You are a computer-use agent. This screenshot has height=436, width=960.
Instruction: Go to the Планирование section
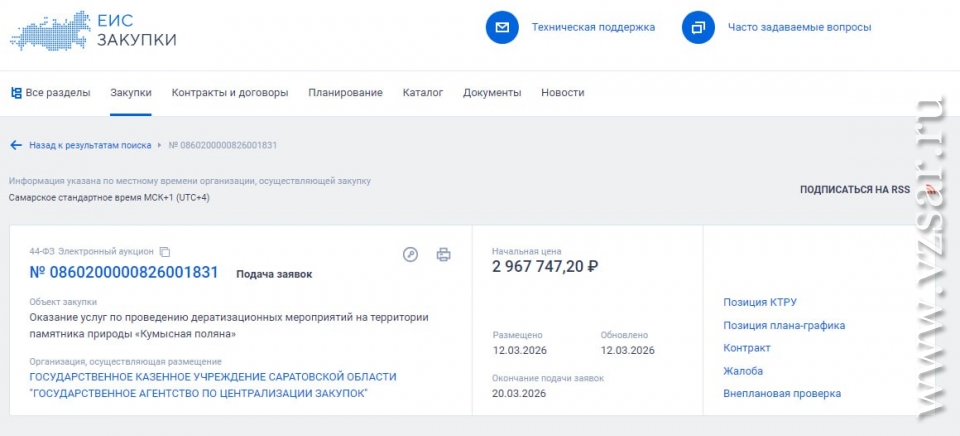[345, 93]
